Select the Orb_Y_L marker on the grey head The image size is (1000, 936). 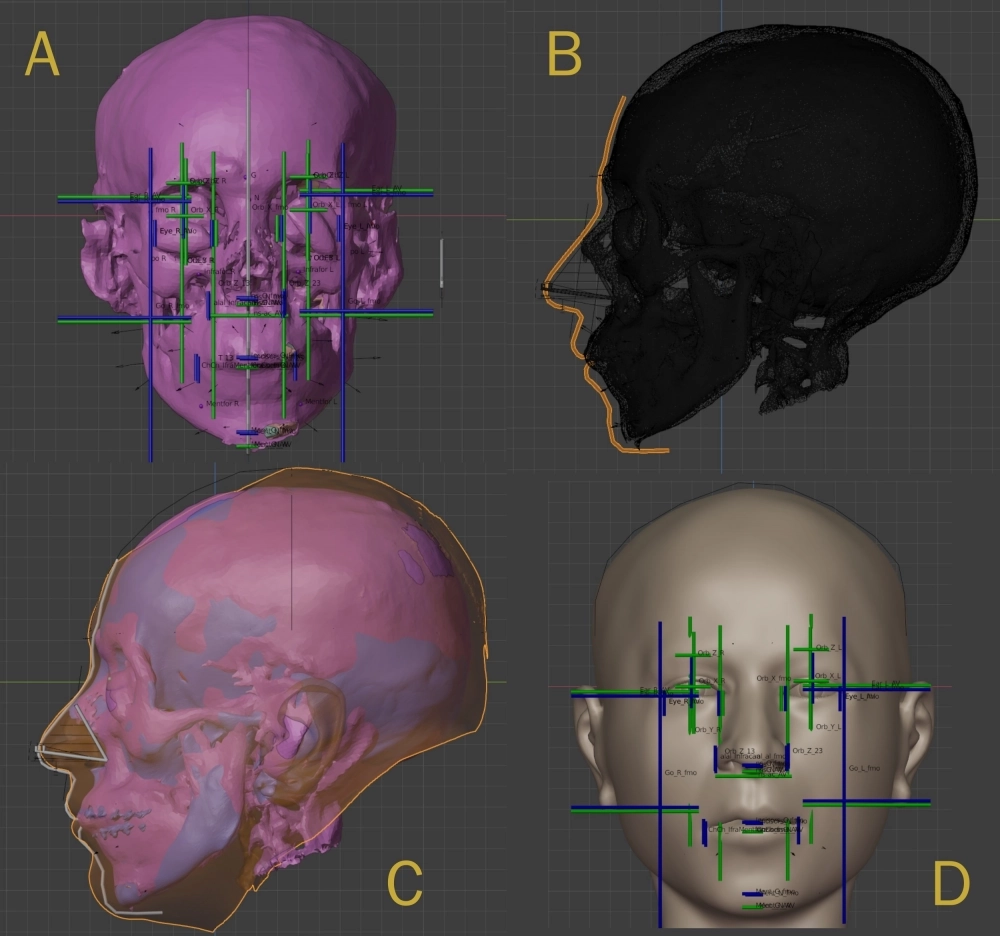(830, 727)
